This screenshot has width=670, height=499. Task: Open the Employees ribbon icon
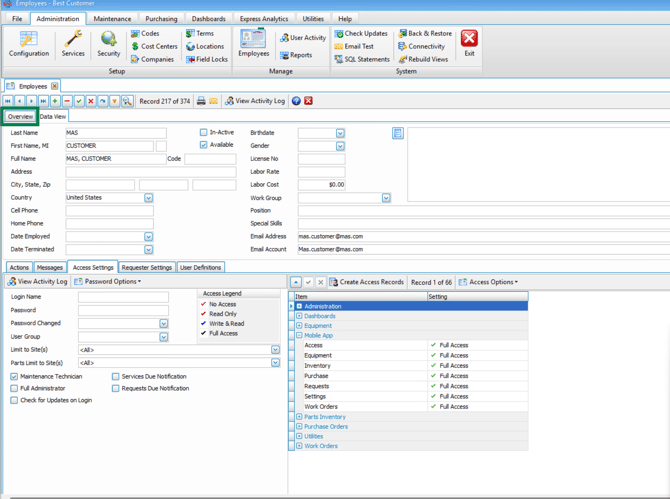coord(253,43)
